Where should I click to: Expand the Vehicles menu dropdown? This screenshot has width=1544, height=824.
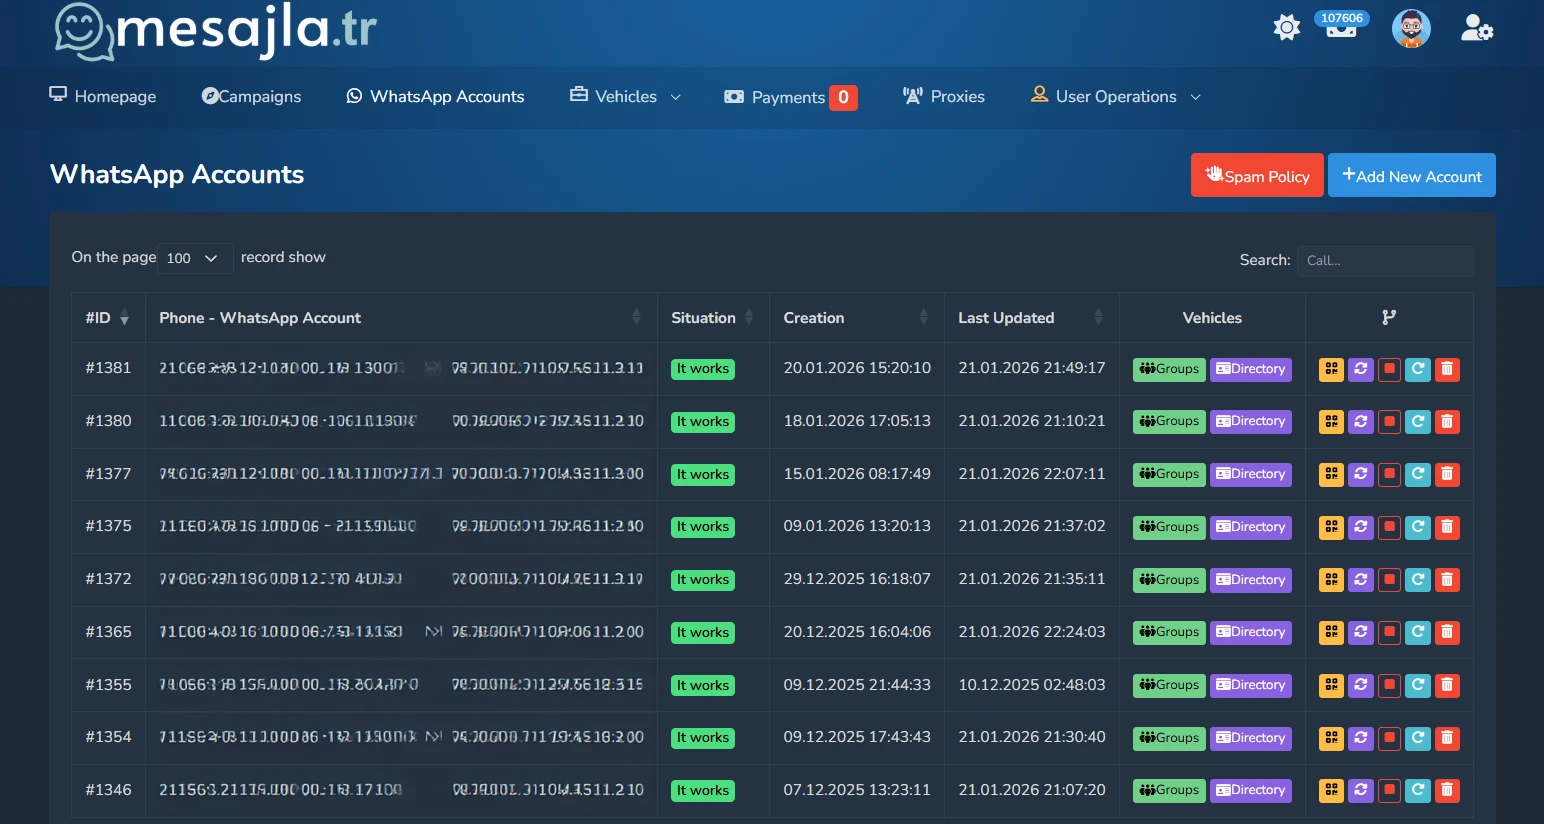coord(626,97)
